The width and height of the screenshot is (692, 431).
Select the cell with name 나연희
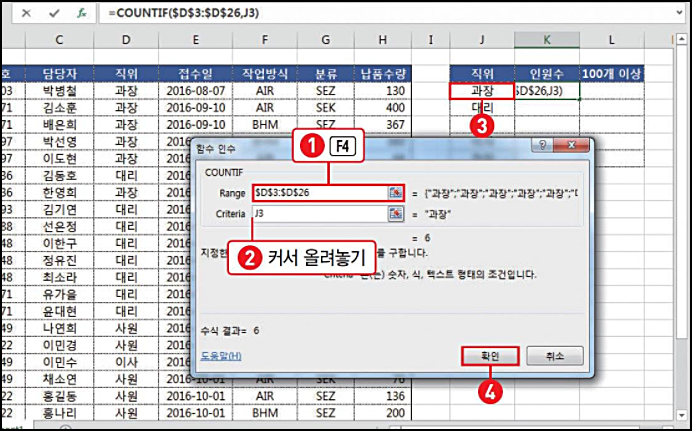pos(59,328)
